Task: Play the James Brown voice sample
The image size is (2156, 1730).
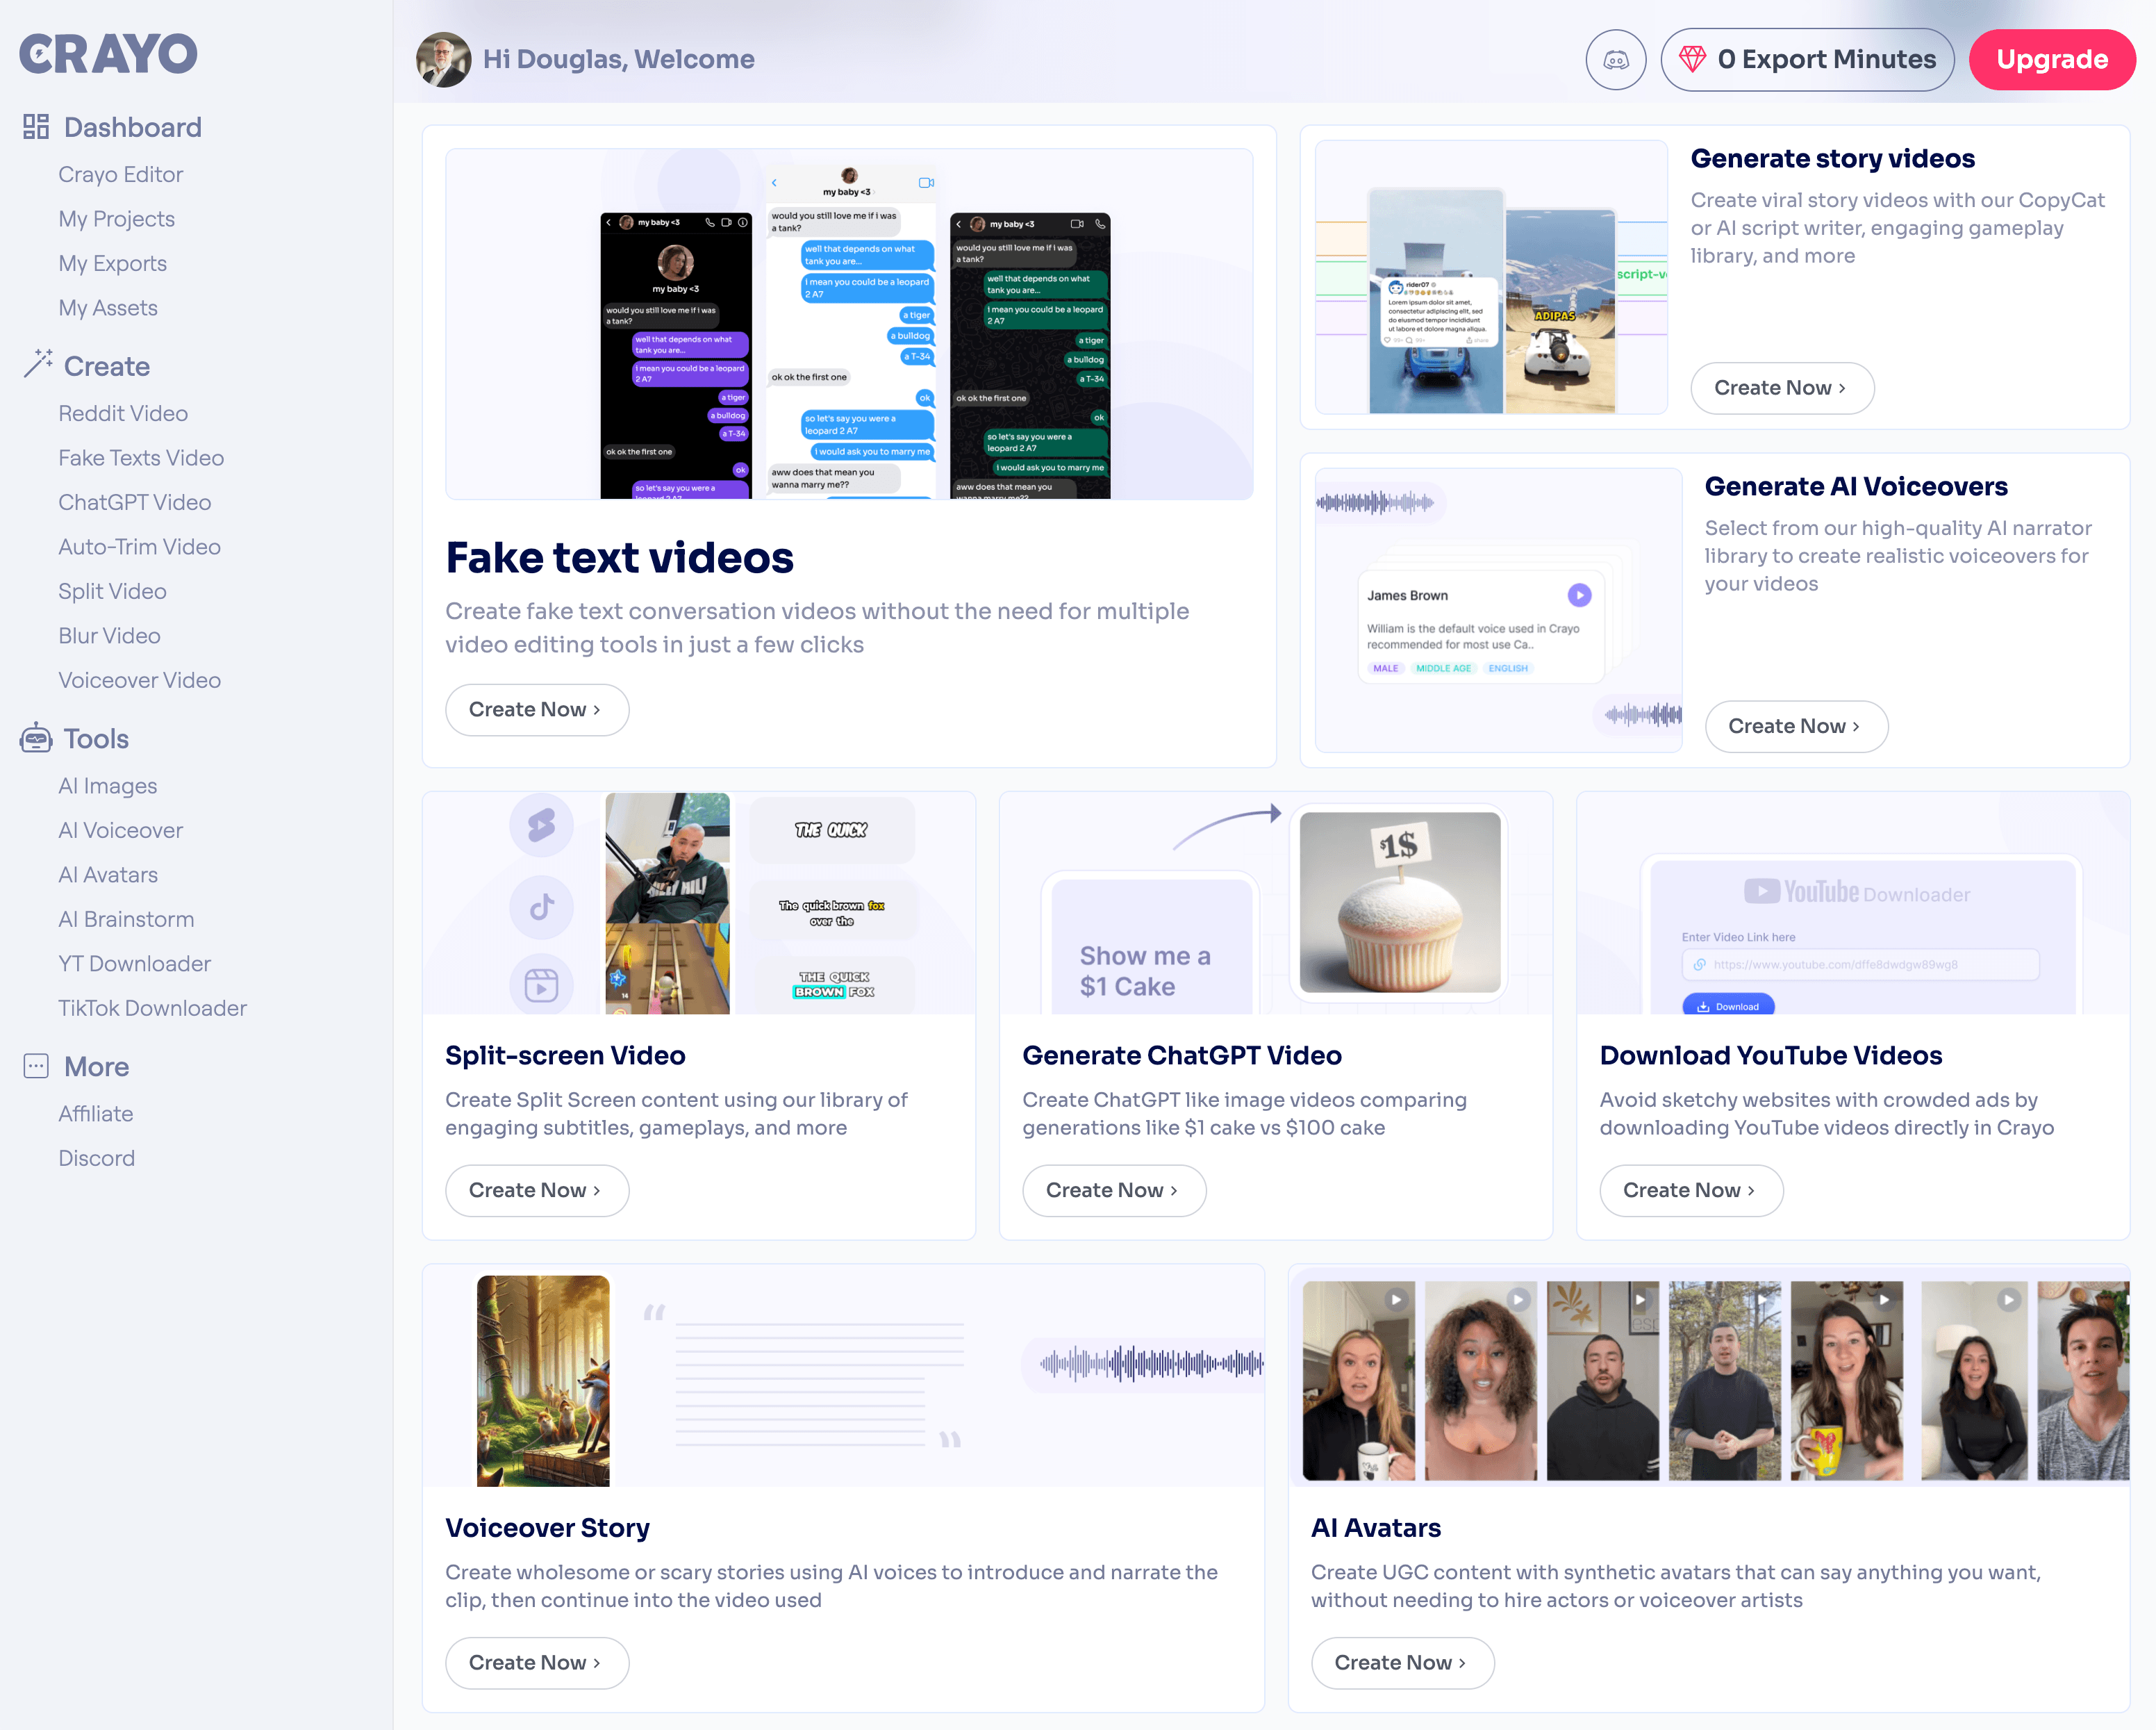Action: 1579,594
